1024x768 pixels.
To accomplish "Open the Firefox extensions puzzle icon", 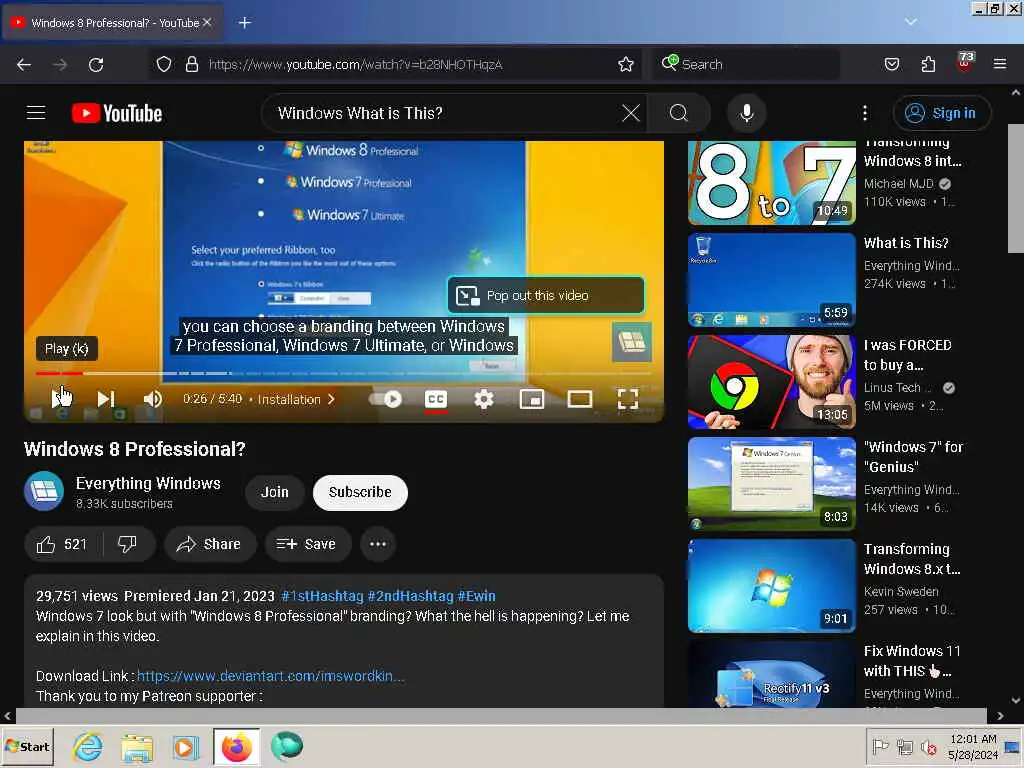I will (928, 64).
